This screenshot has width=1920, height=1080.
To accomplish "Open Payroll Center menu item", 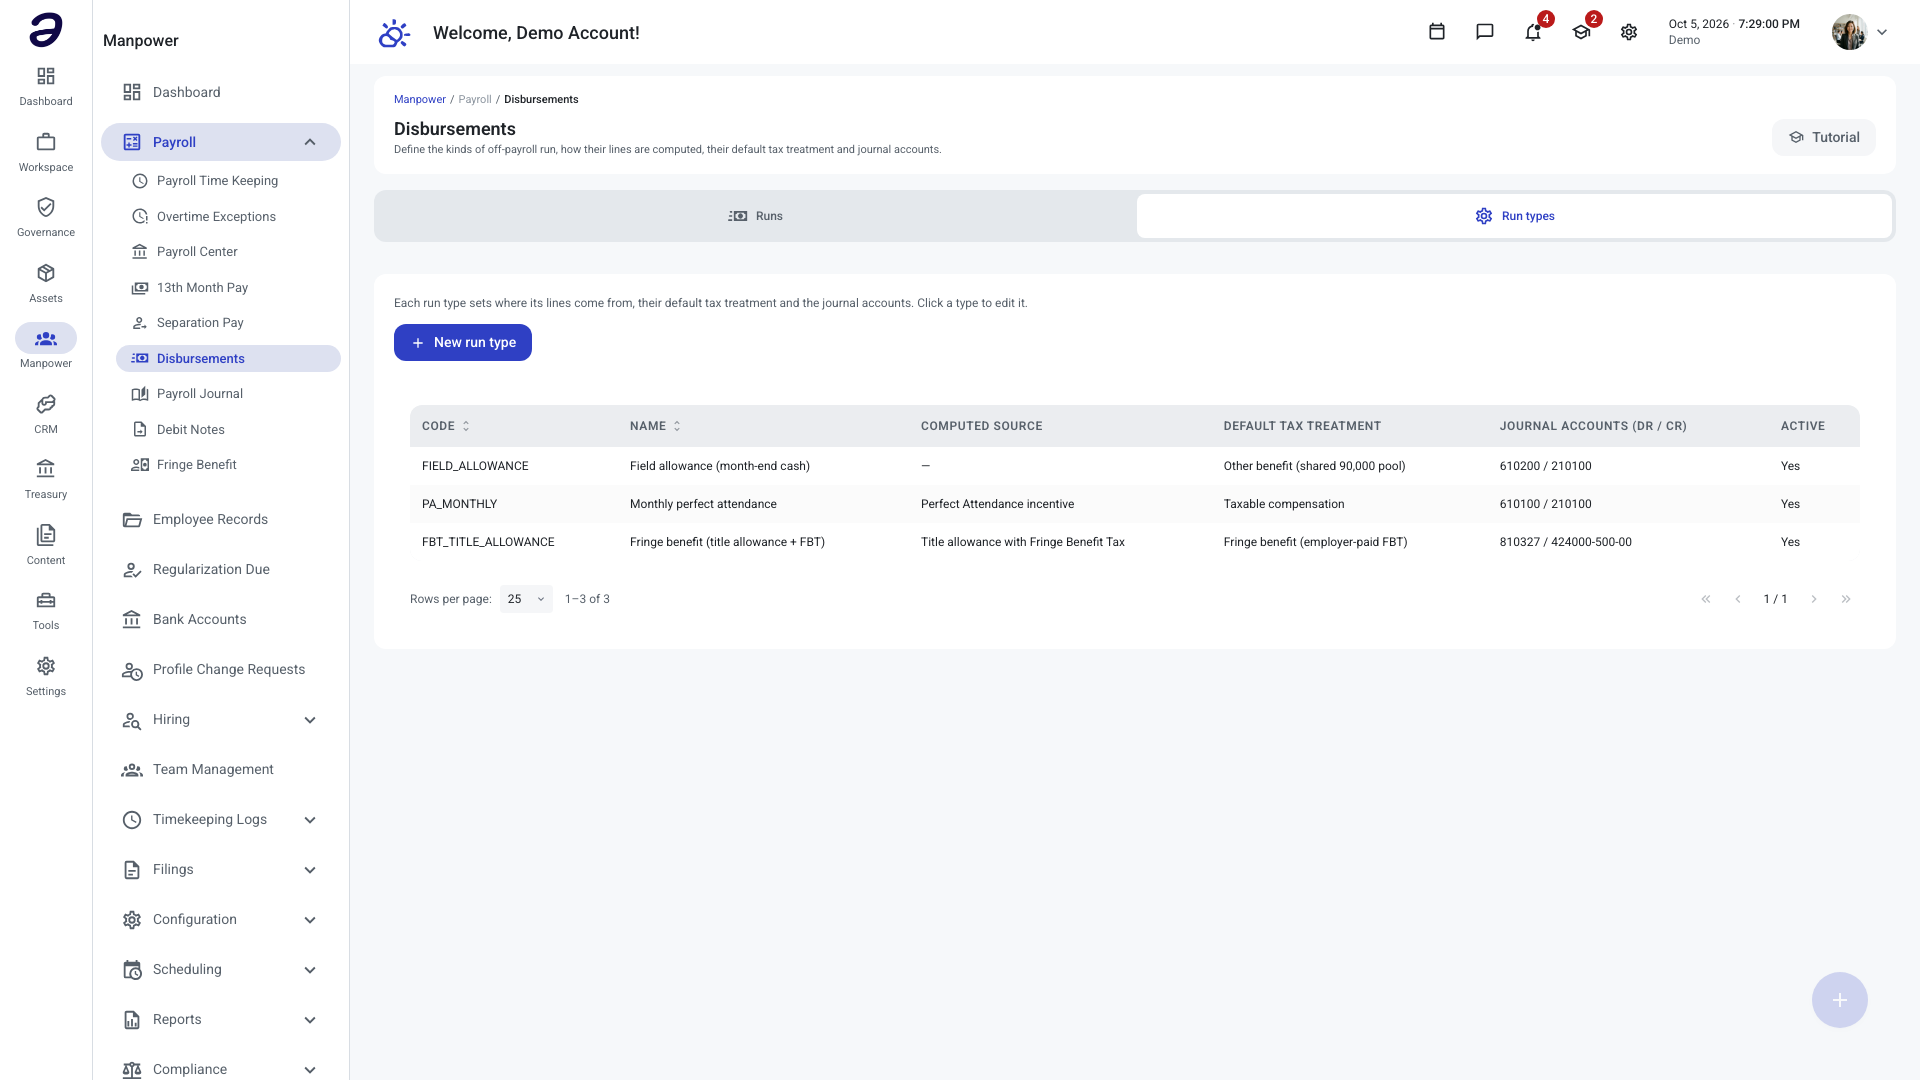I will point(228,252).
